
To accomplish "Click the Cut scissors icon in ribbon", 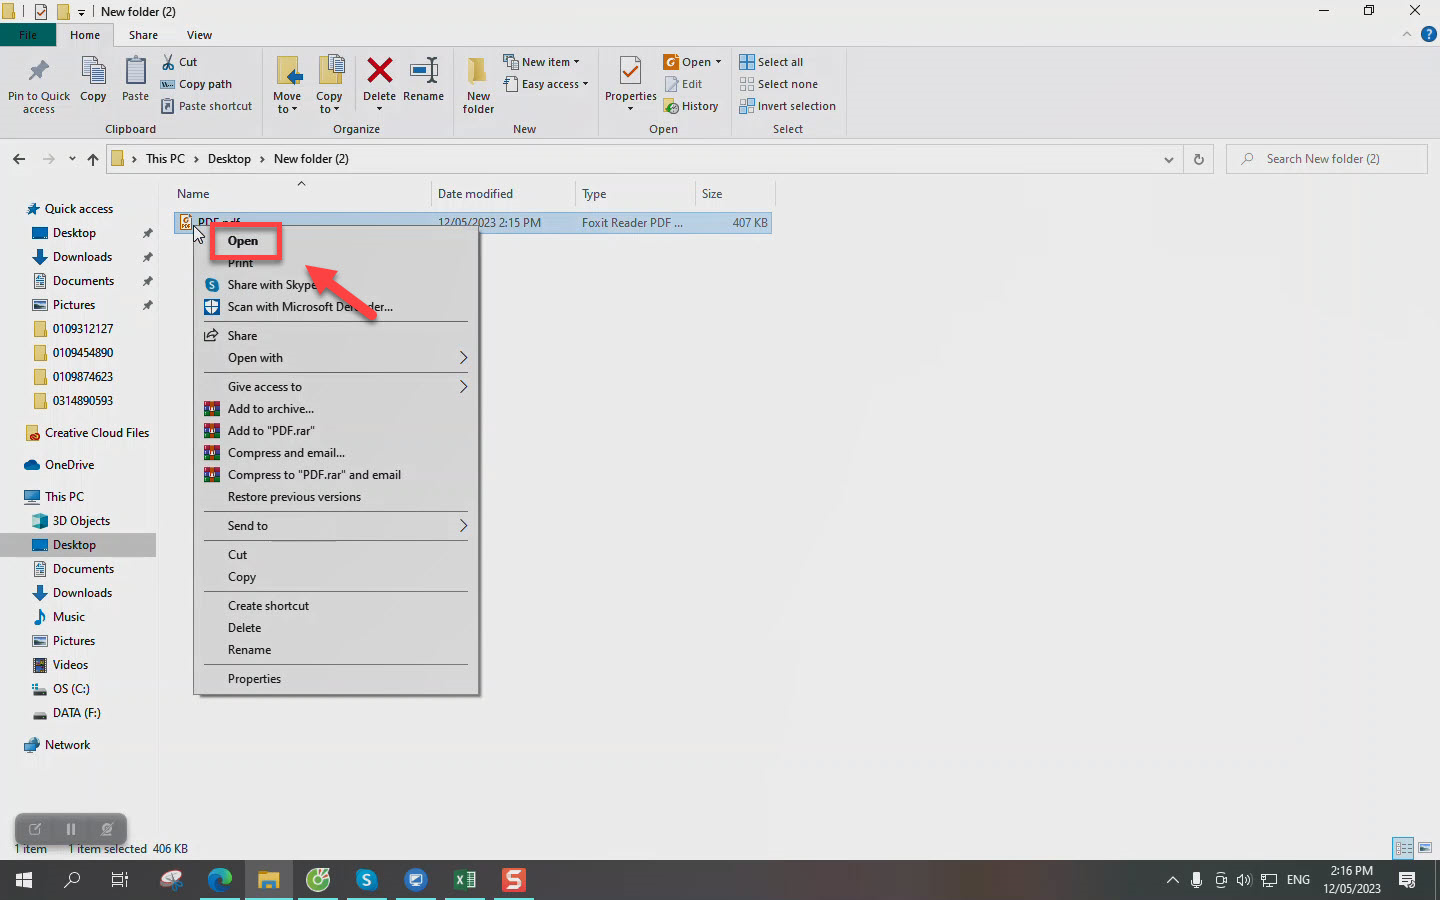I will click(x=169, y=62).
